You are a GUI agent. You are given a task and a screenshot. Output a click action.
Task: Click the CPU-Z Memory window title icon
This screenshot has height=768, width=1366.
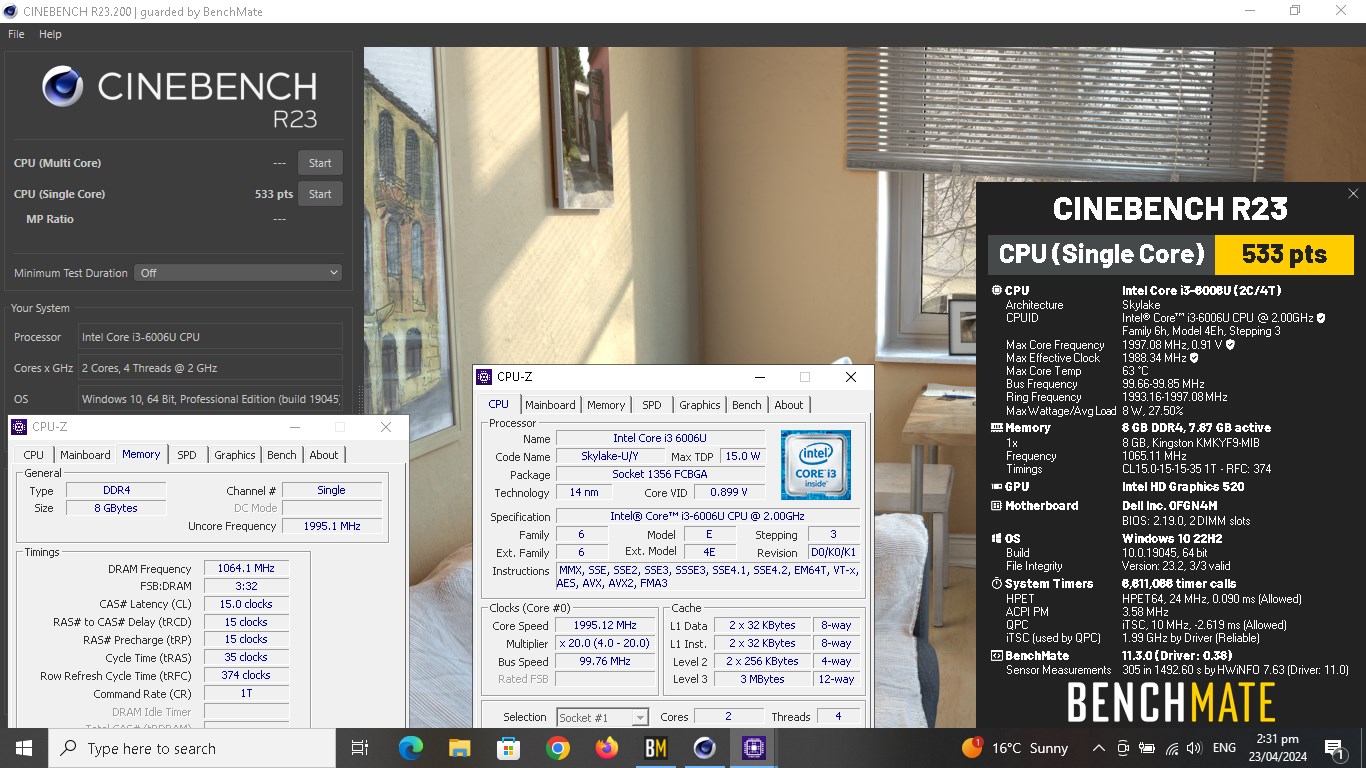[x=19, y=427]
